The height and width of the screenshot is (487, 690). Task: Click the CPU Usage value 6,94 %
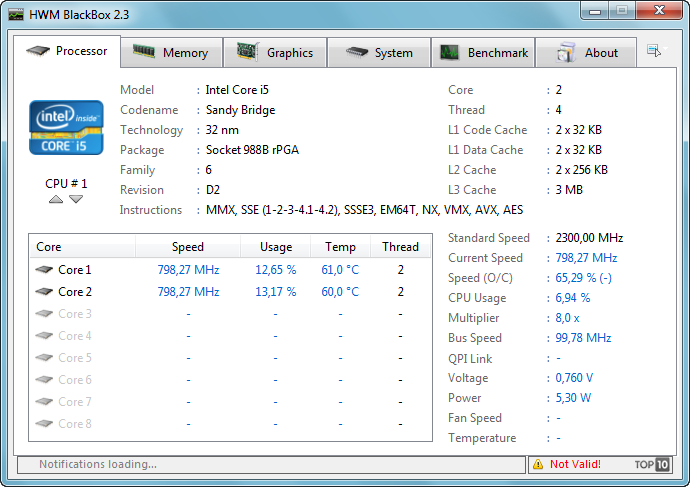point(573,298)
